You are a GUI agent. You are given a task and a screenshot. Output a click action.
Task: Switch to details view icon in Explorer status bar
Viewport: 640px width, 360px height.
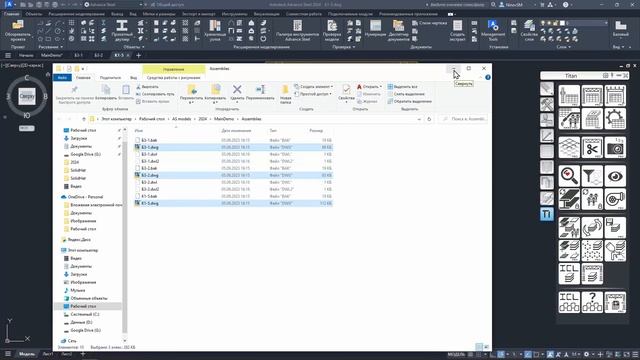click(479, 347)
